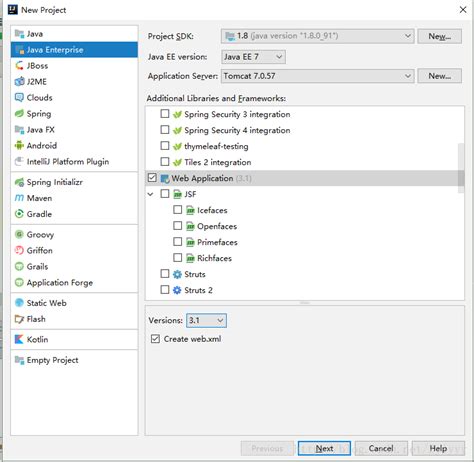
Task: Click the Struts 2 gear icon
Action: [x=177, y=290]
